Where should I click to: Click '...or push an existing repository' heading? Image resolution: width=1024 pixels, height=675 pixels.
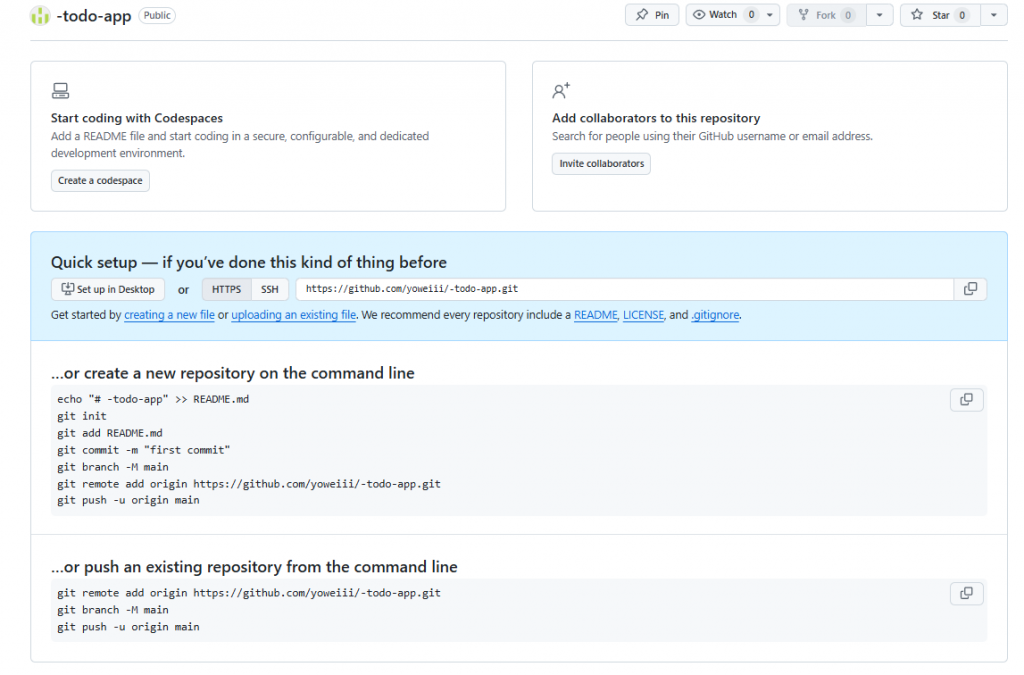(254, 567)
